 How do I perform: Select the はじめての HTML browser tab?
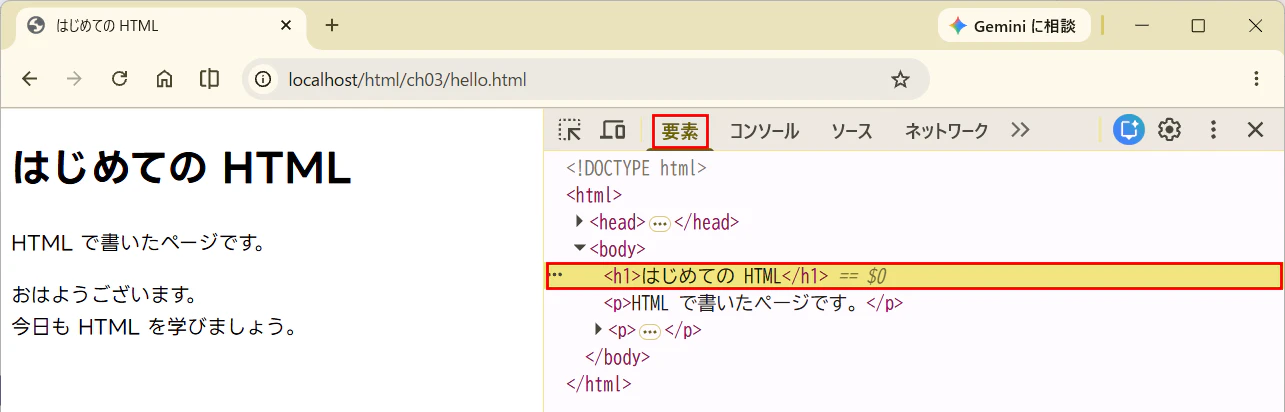[x=162, y=26]
